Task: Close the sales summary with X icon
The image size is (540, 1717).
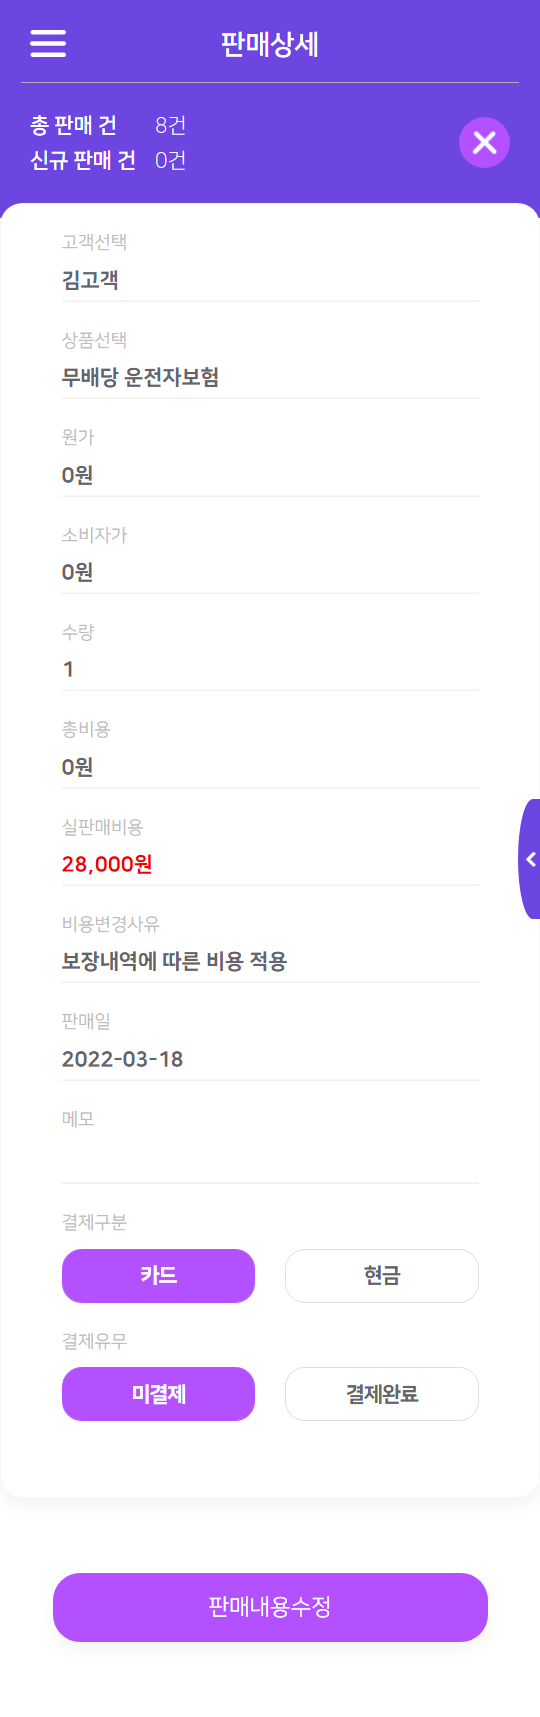Action: pos(485,142)
